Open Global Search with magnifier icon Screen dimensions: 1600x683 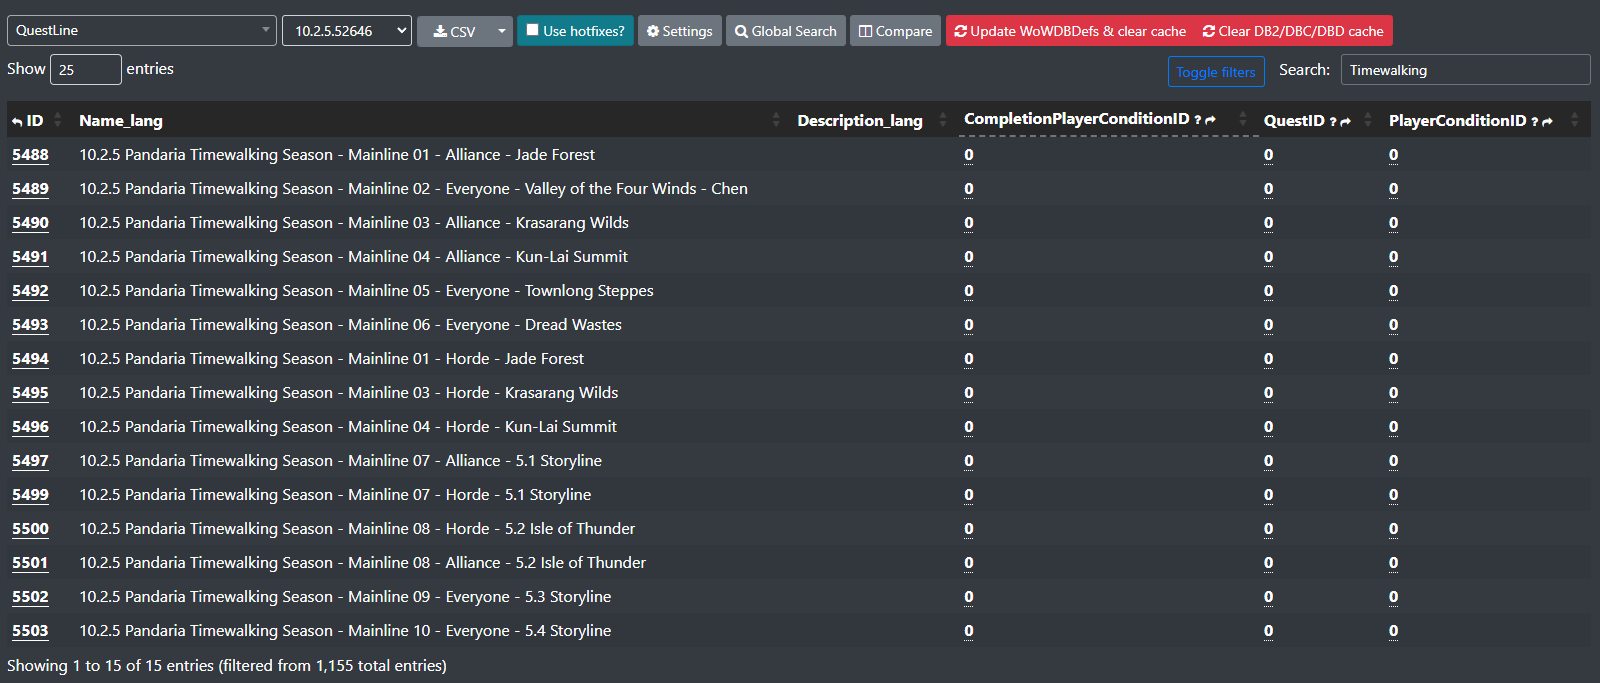pos(785,31)
